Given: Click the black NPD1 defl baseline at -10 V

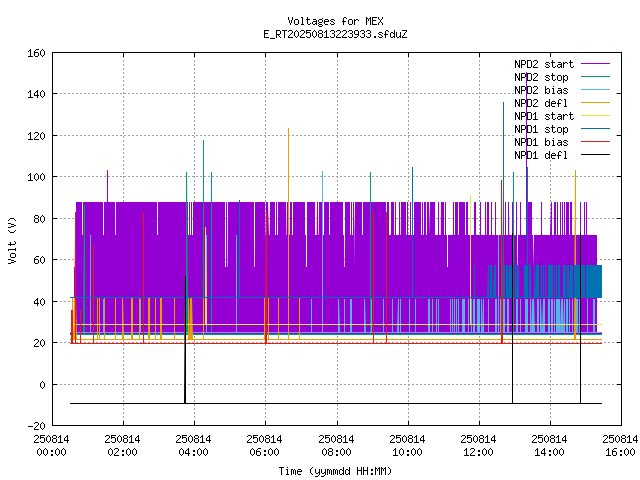Looking at the screenshot, I should pos(336,403).
